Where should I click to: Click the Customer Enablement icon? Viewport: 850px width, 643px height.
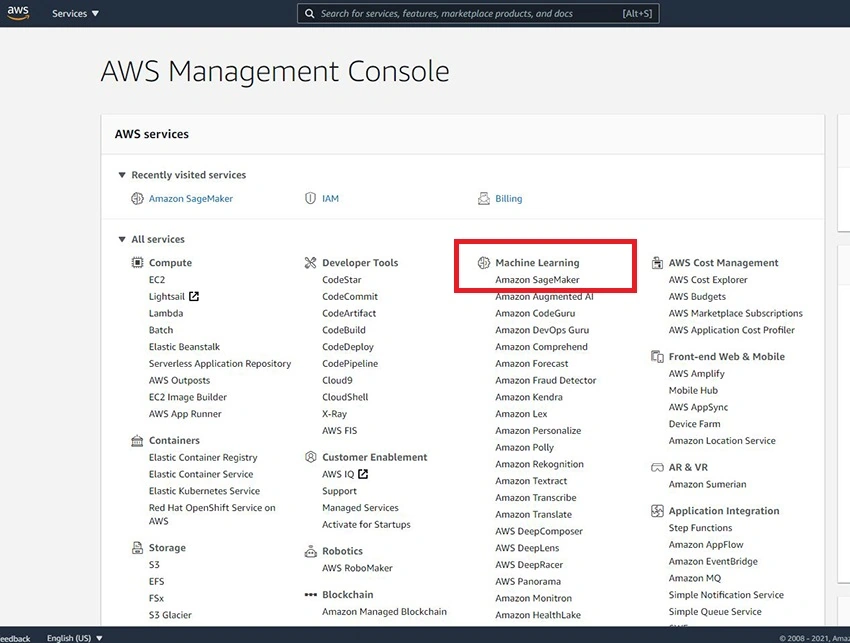pyautogui.click(x=310, y=457)
